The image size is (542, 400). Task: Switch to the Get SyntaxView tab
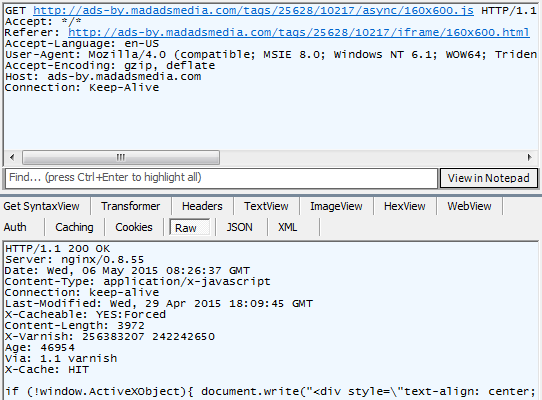coord(41,206)
